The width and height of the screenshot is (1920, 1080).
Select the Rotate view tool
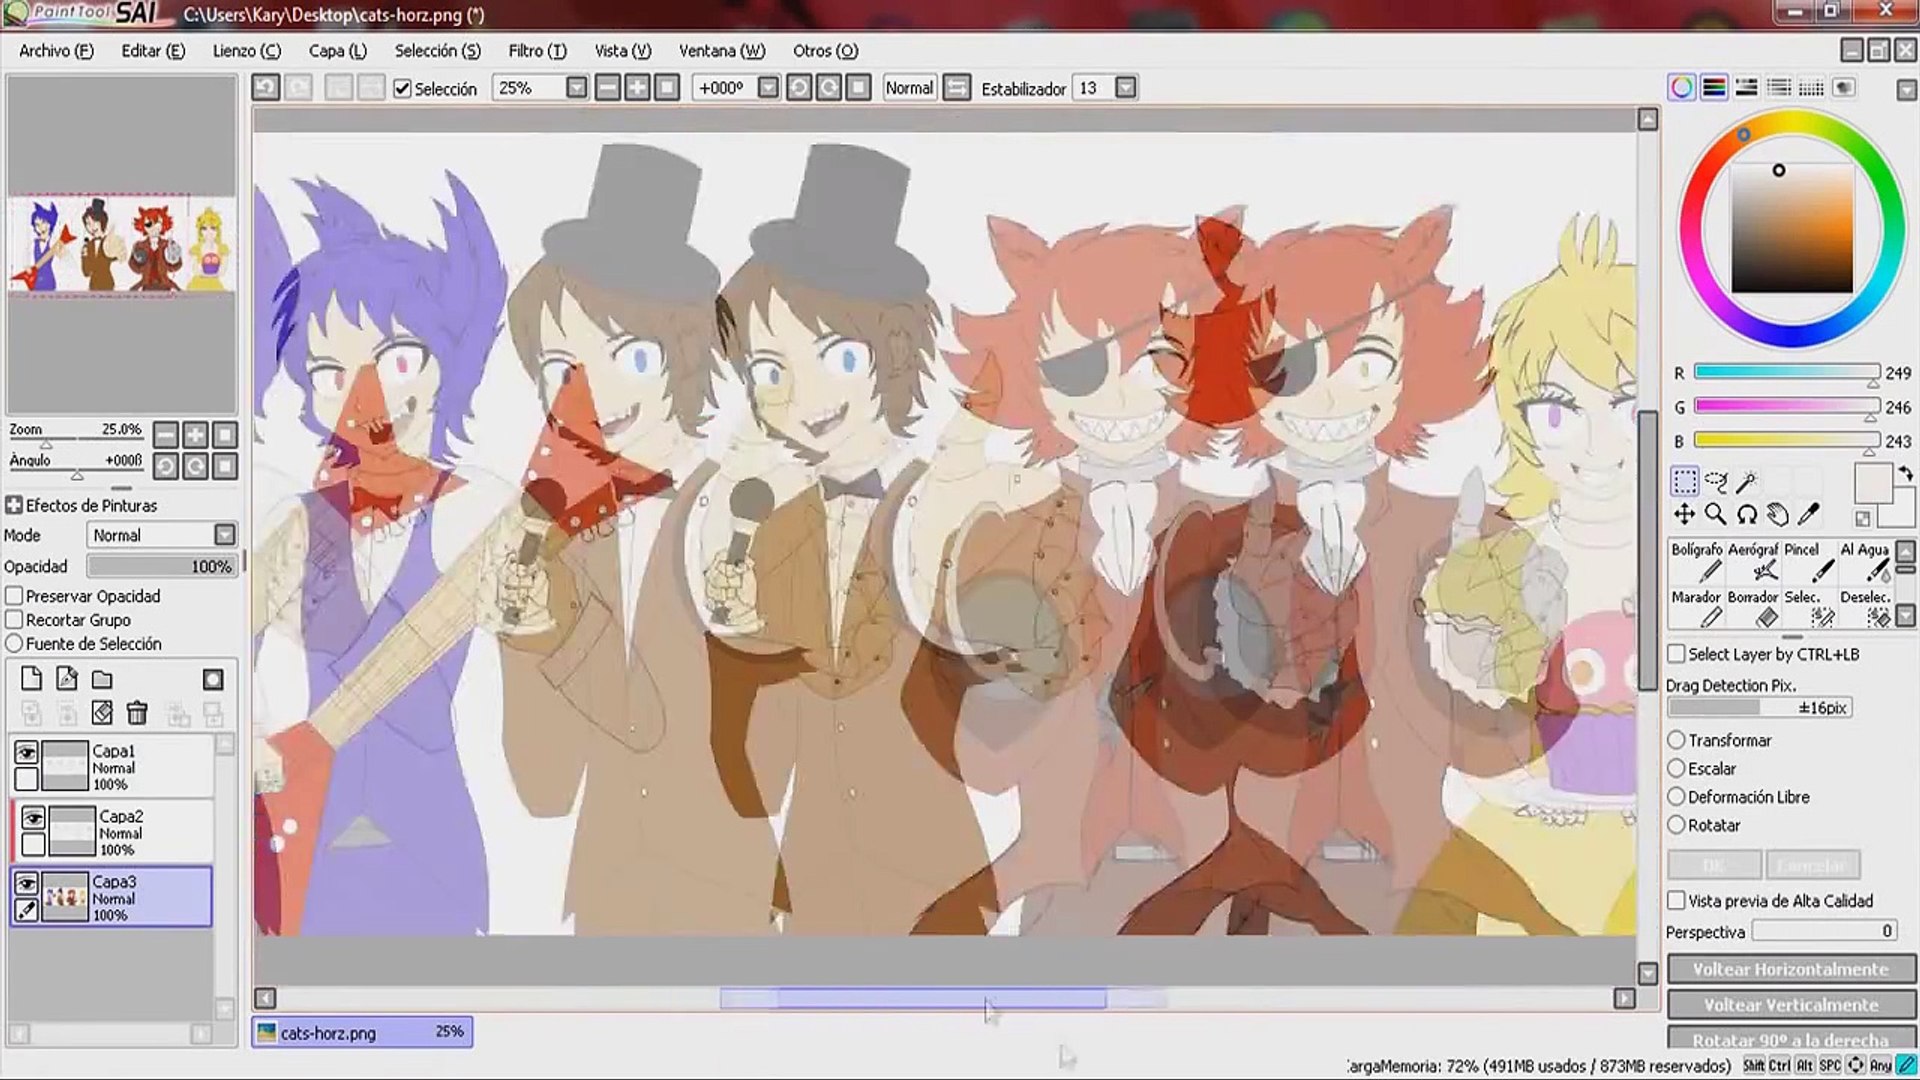pos(1747,514)
